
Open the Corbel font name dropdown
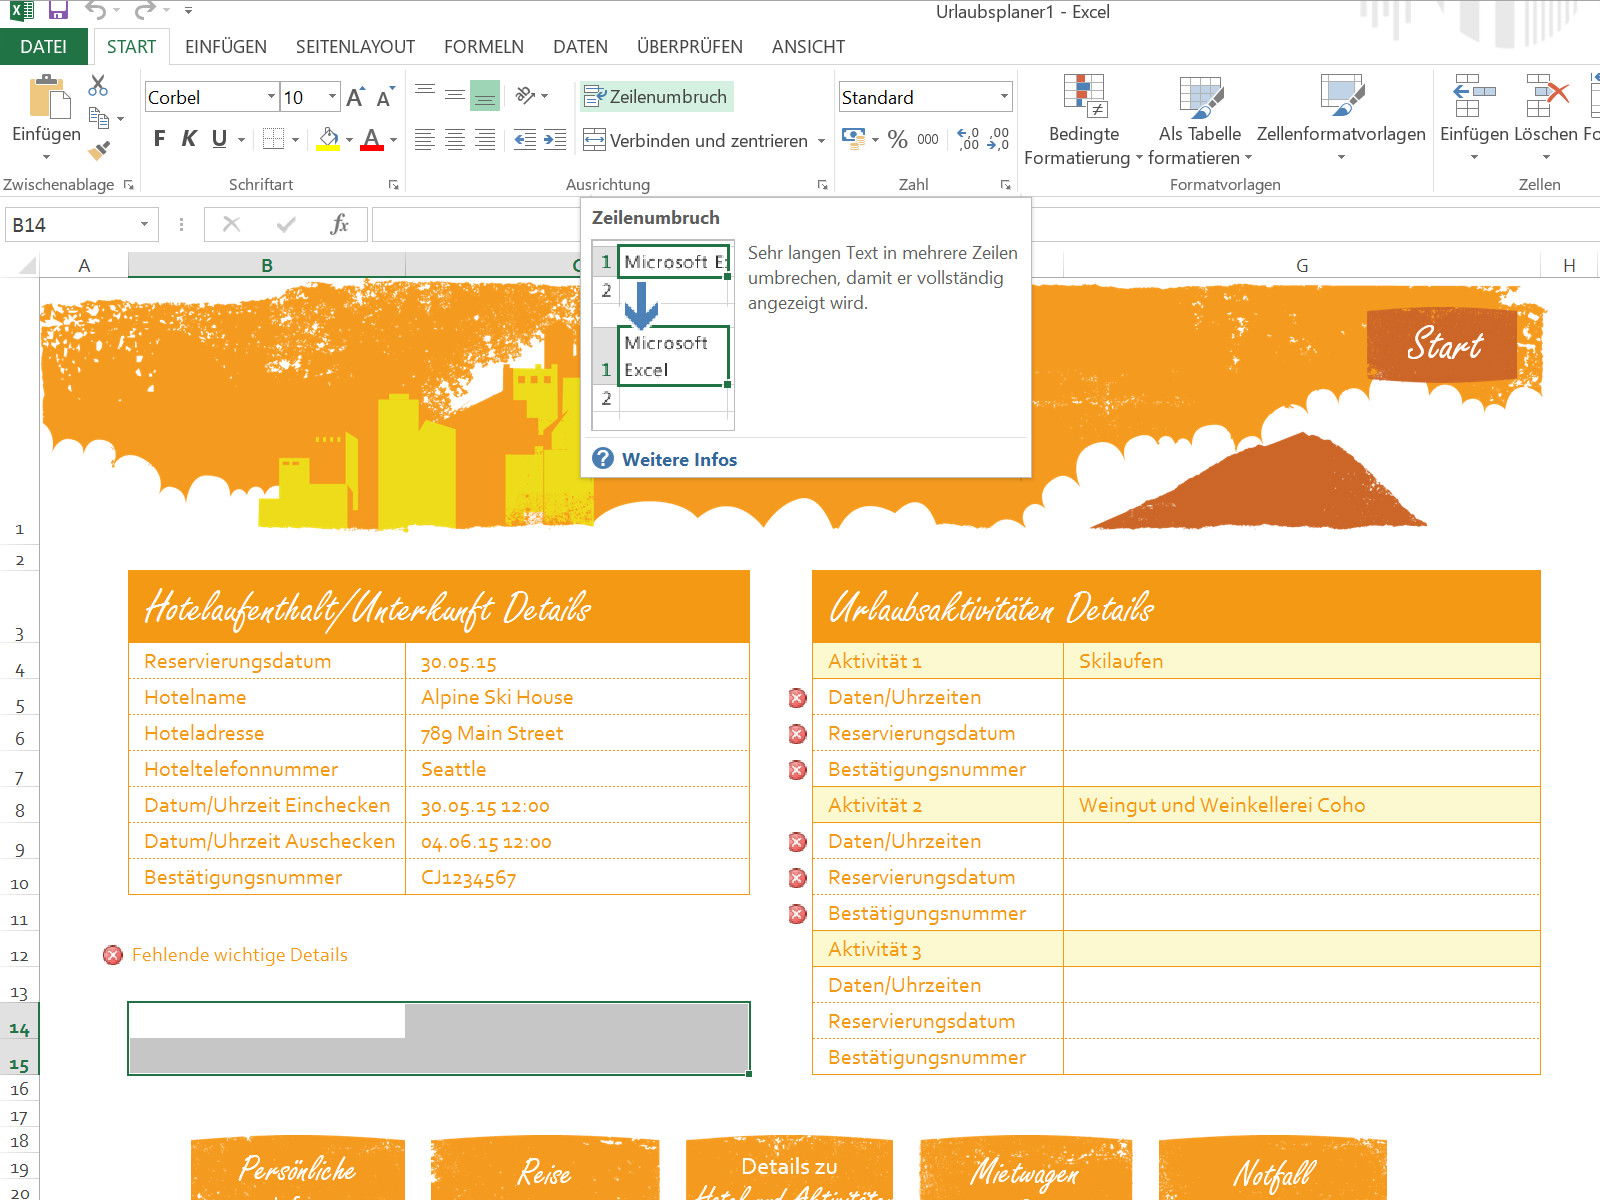(271, 97)
